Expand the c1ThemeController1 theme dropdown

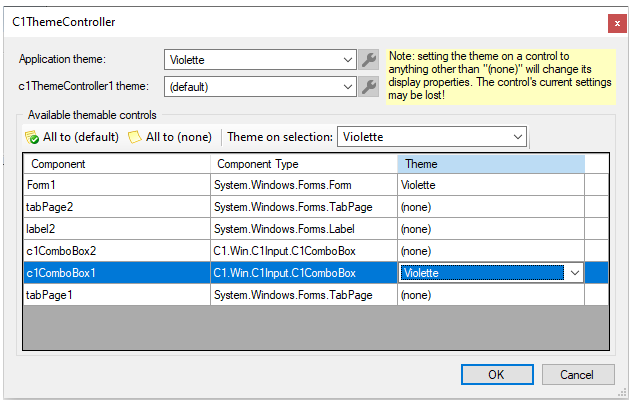click(346, 87)
